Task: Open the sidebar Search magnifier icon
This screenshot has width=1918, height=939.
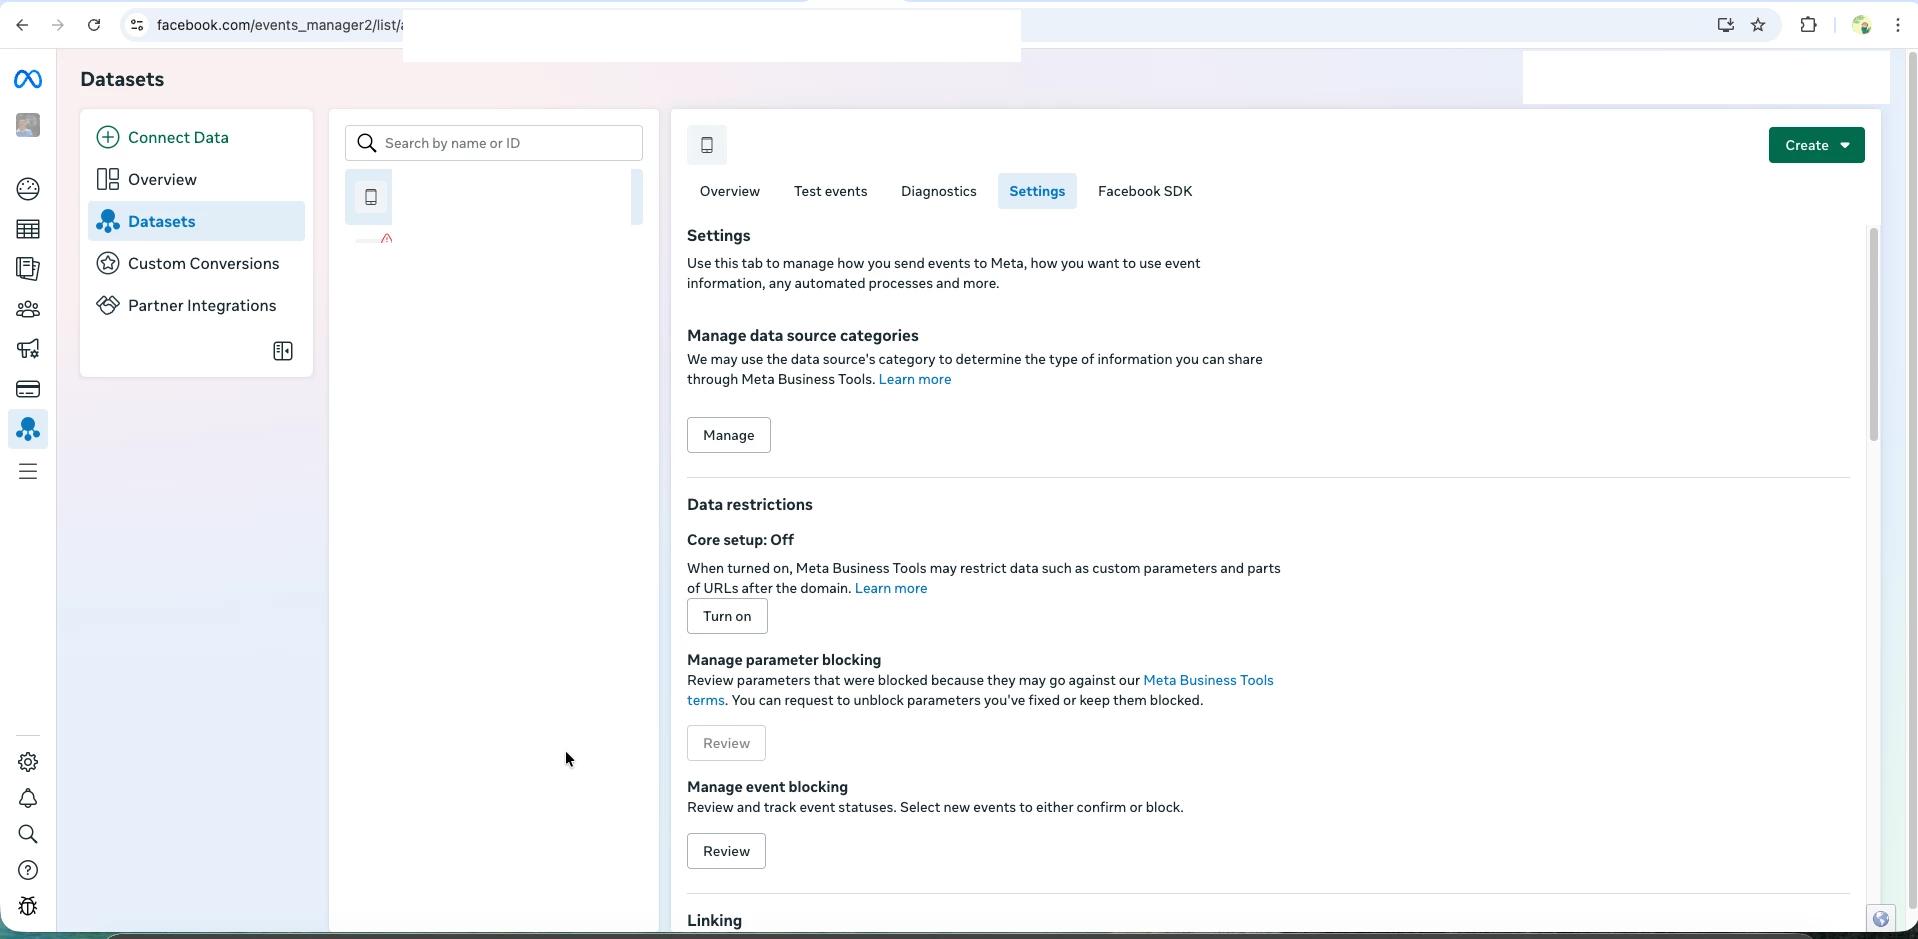Action: (28, 834)
